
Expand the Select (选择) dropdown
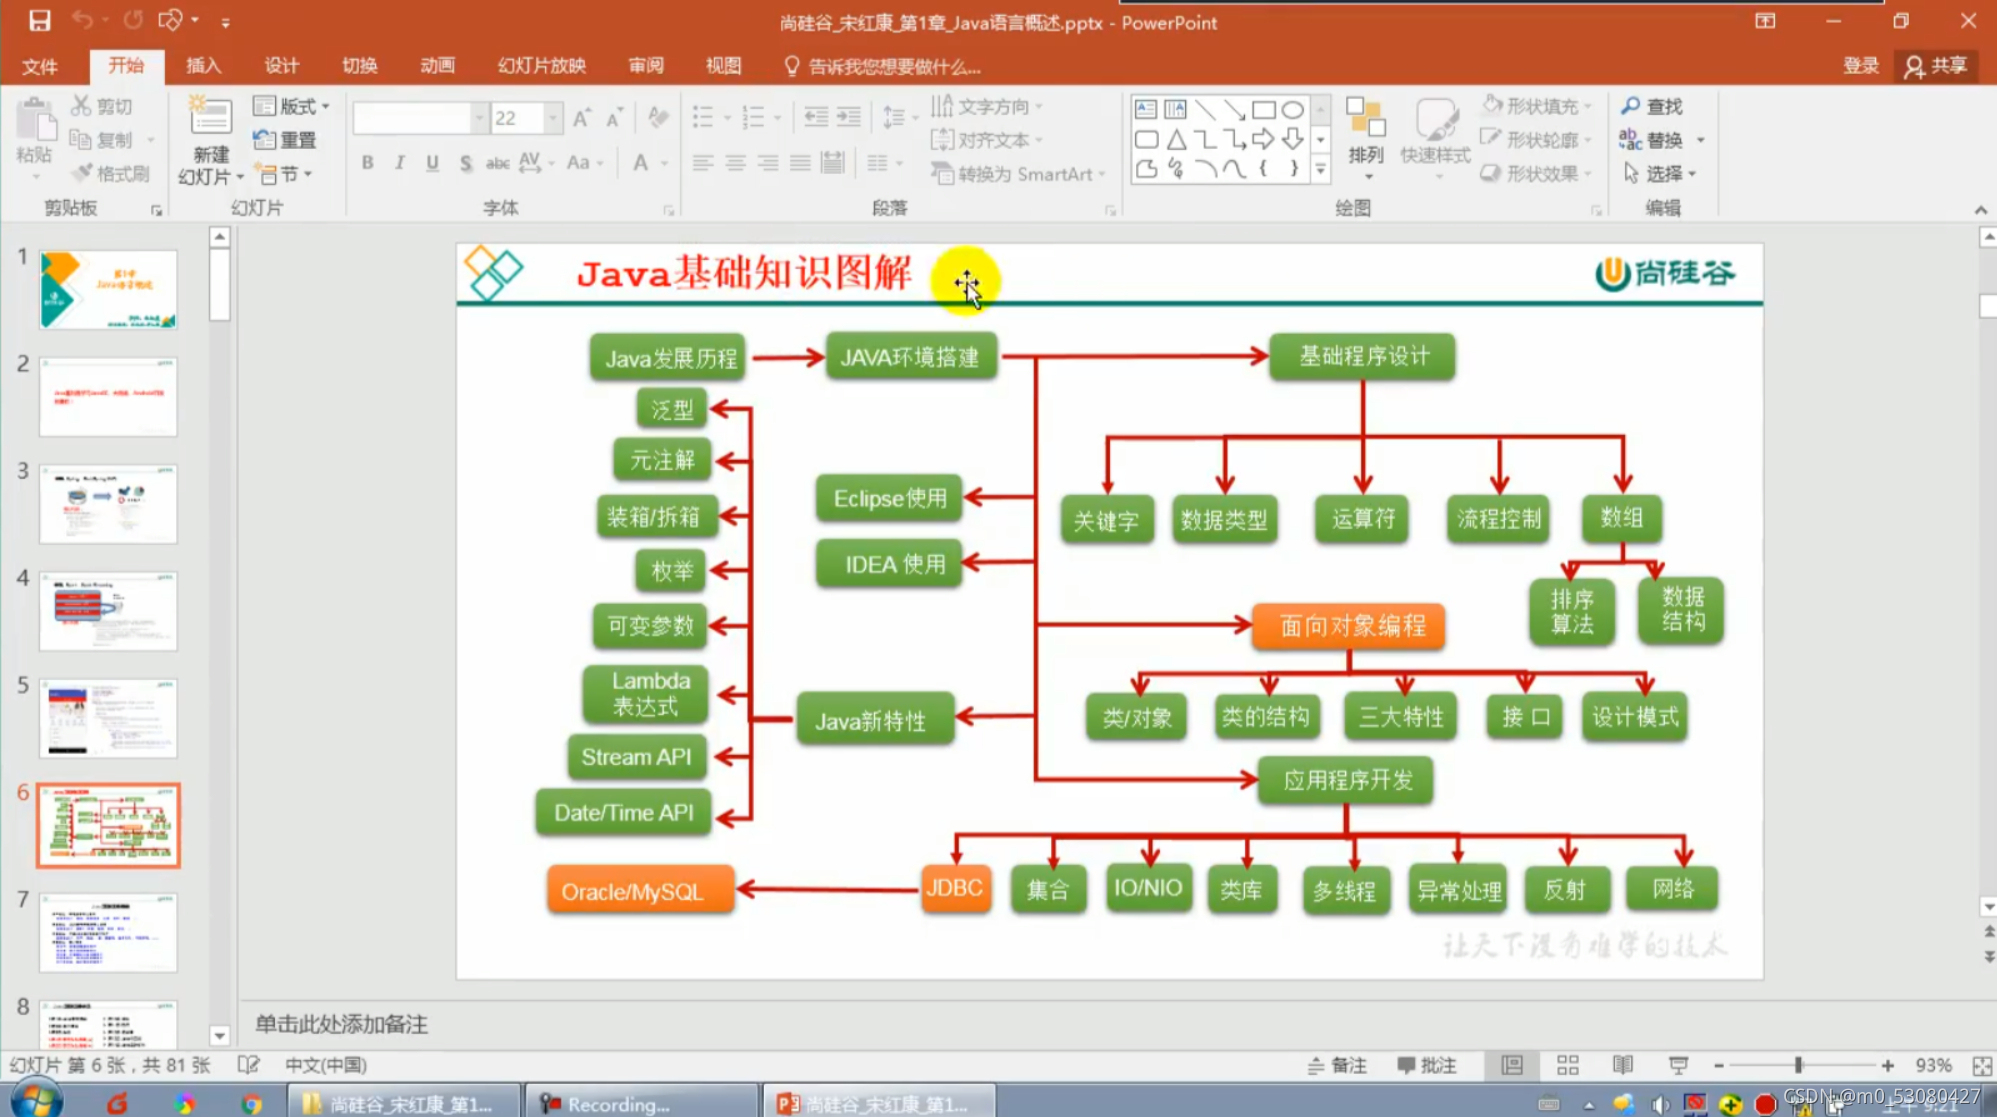coord(1692,174)
